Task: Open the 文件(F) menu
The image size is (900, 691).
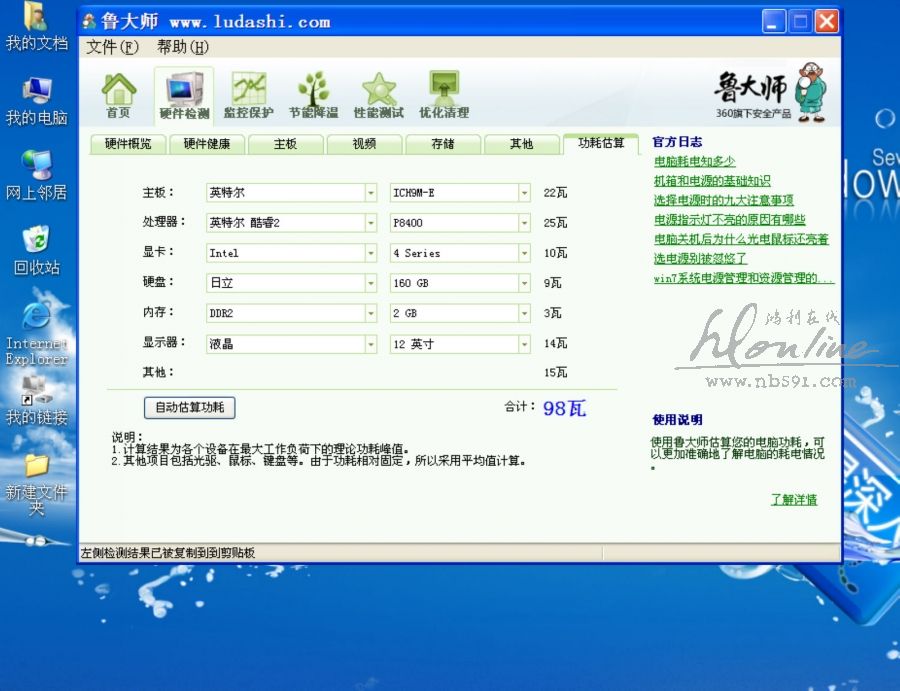Action: tap(112, 47)
